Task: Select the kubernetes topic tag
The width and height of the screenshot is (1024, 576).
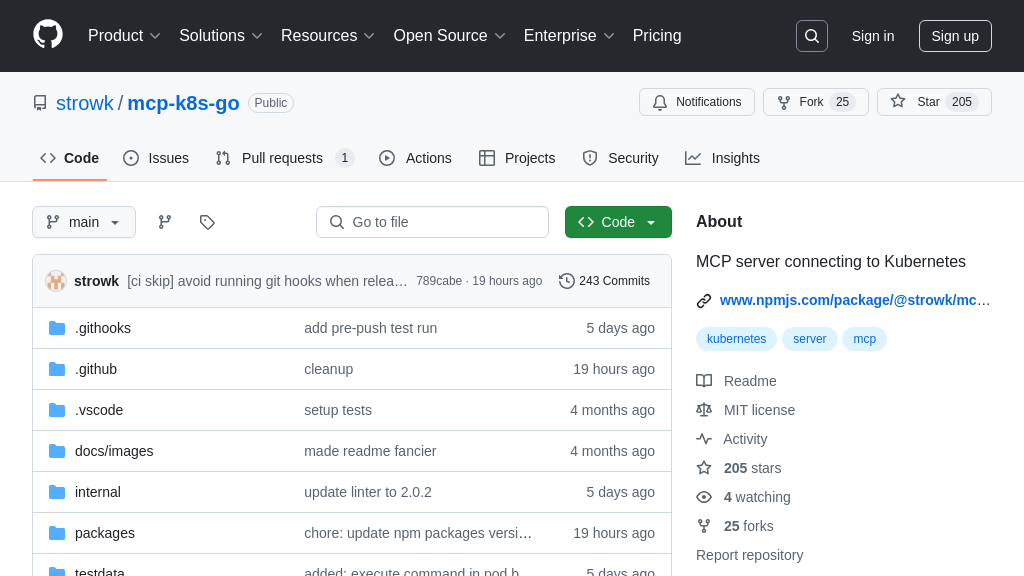Action: (x=736, y=339)
